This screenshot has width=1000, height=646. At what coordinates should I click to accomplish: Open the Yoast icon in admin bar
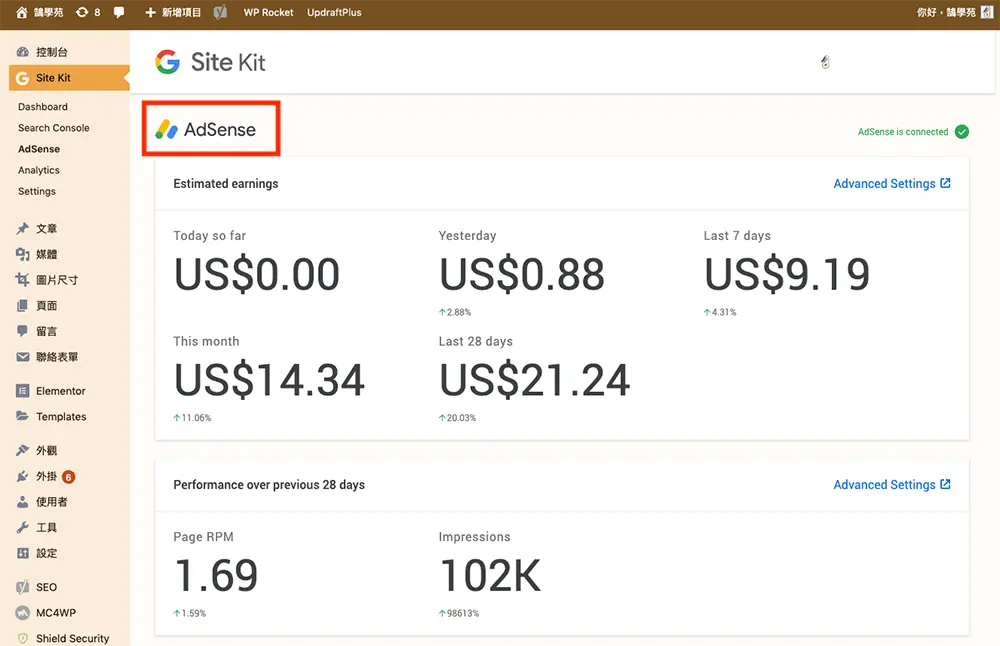220,12
